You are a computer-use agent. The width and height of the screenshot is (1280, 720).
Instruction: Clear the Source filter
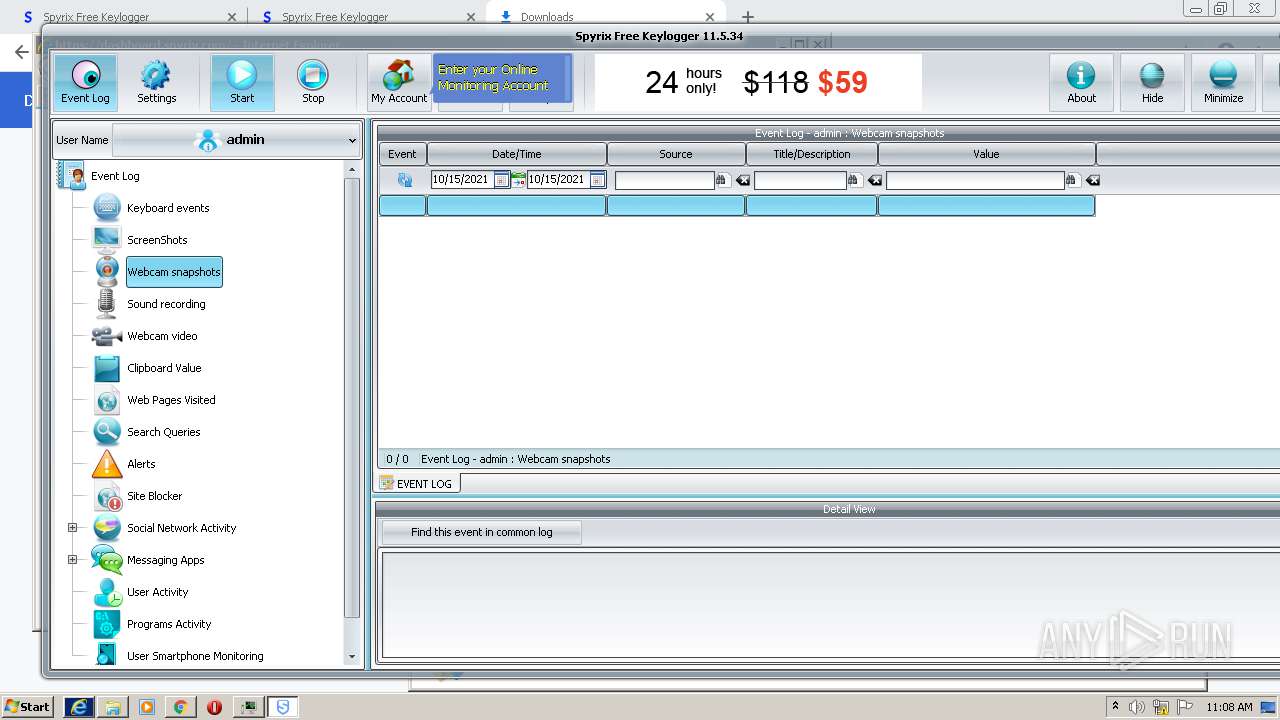(x=743, y=180)
